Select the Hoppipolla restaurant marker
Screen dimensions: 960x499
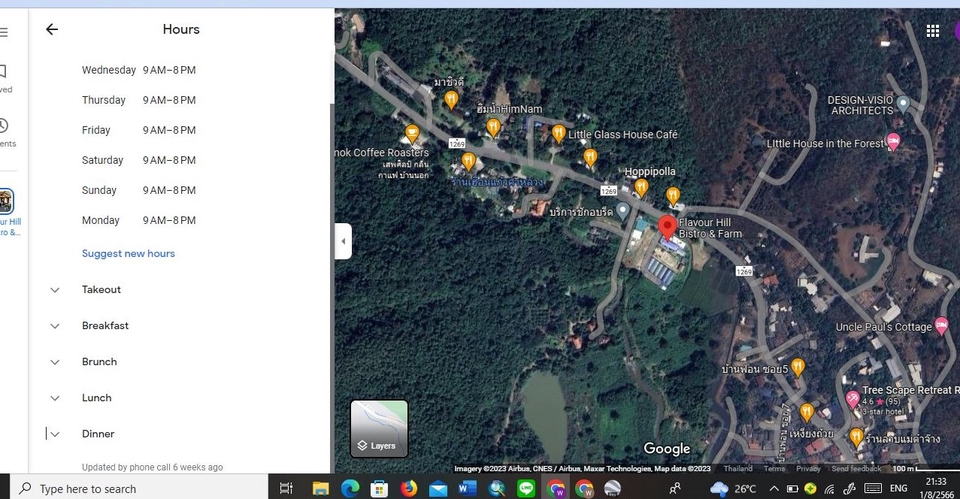point(641,187)
